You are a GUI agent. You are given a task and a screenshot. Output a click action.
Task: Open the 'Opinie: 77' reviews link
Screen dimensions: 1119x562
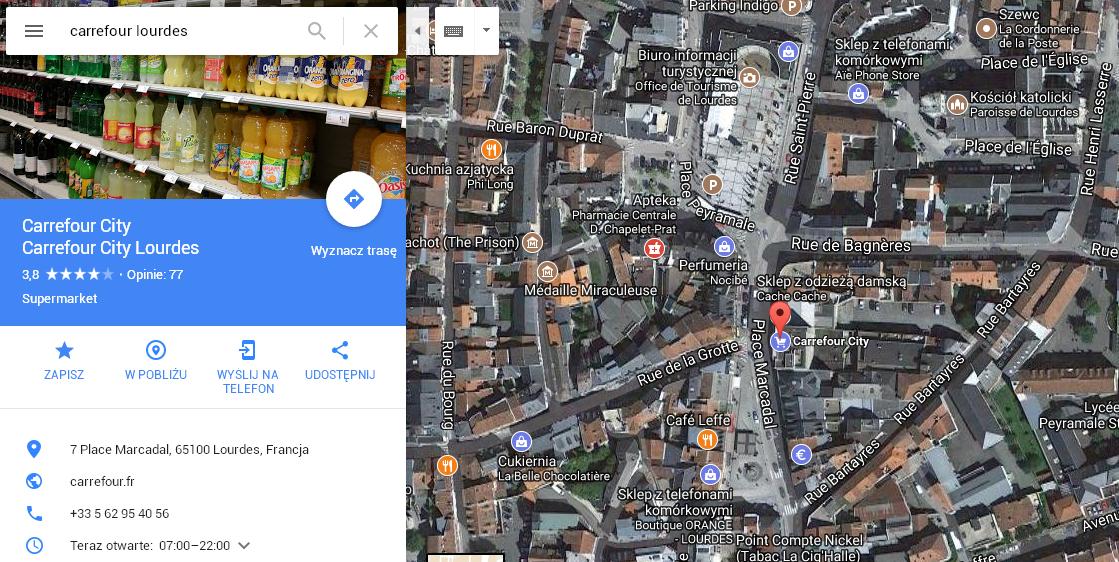tap(155, 275)
